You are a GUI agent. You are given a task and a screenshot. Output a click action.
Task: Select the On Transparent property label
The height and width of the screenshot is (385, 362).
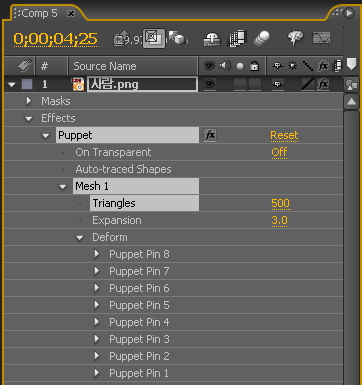click(x=113, y=152)
